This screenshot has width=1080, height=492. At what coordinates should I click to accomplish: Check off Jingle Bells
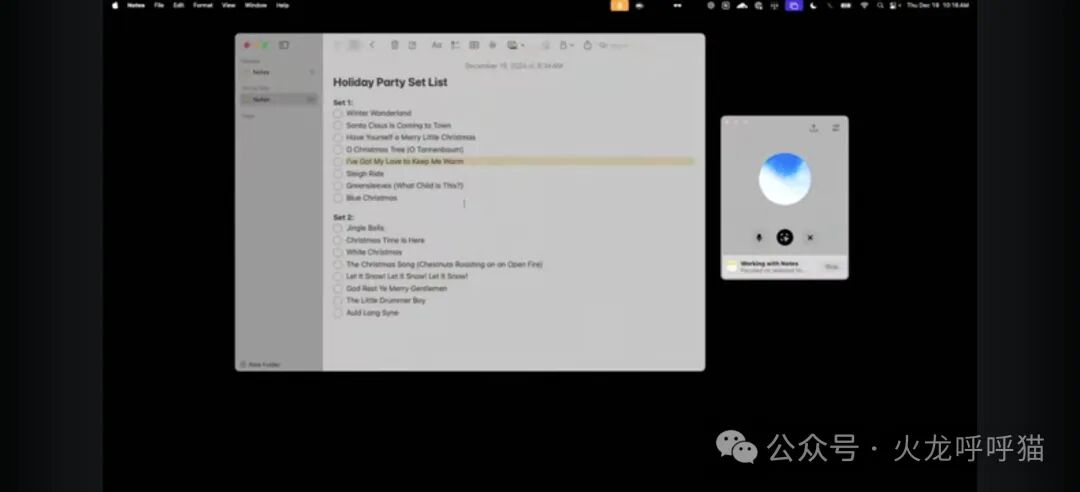click(338, 228)
